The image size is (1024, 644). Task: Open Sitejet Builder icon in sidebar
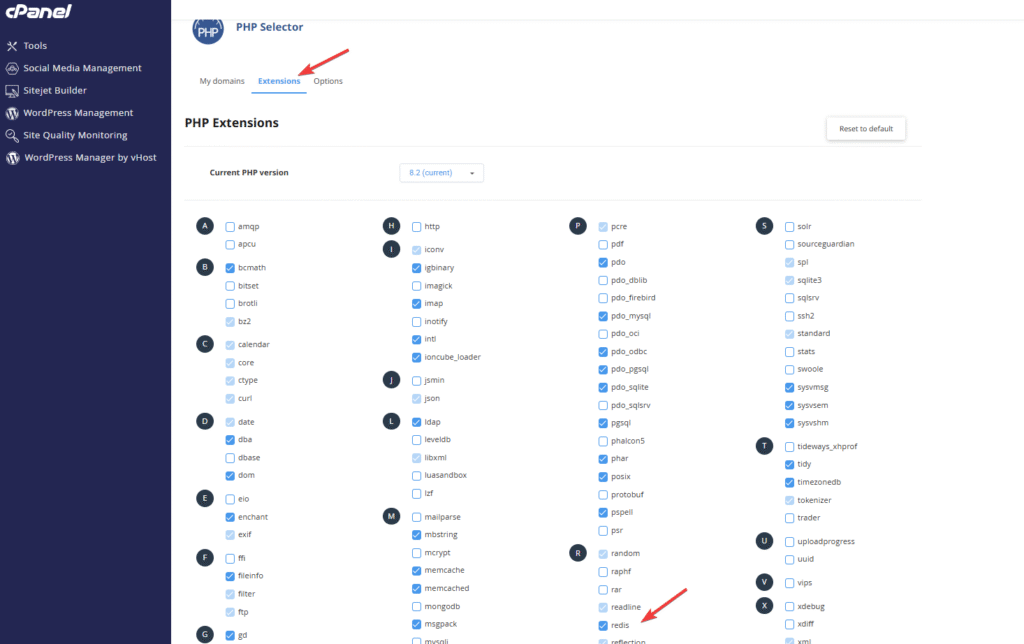point(13,91)
